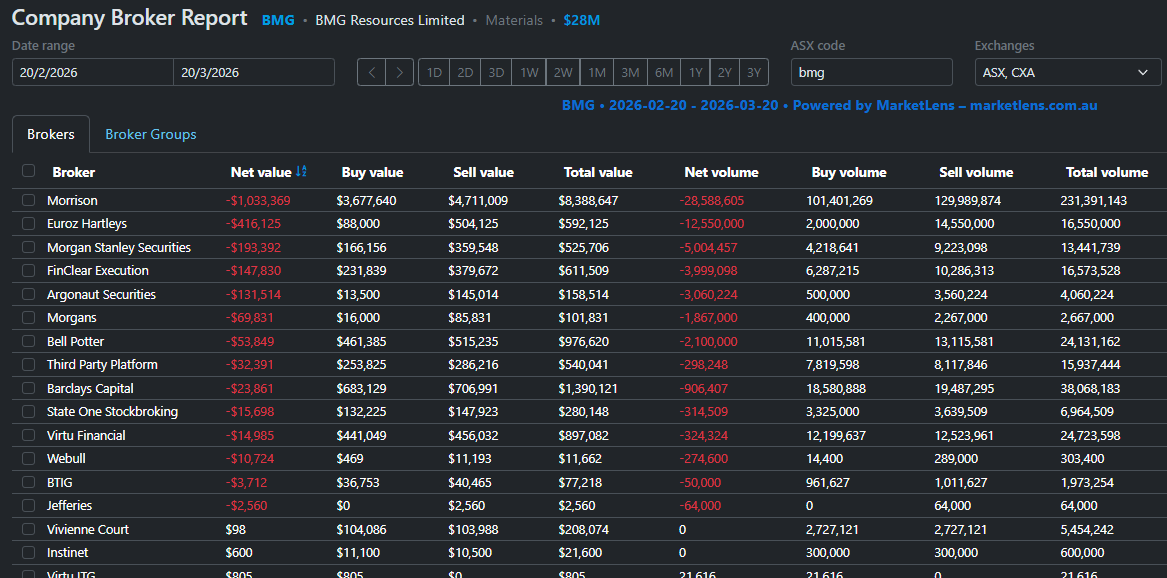Tick the Vivienne Court checkbox
The width and height of the screenshot is (1167, 578).
pos(28,529)
